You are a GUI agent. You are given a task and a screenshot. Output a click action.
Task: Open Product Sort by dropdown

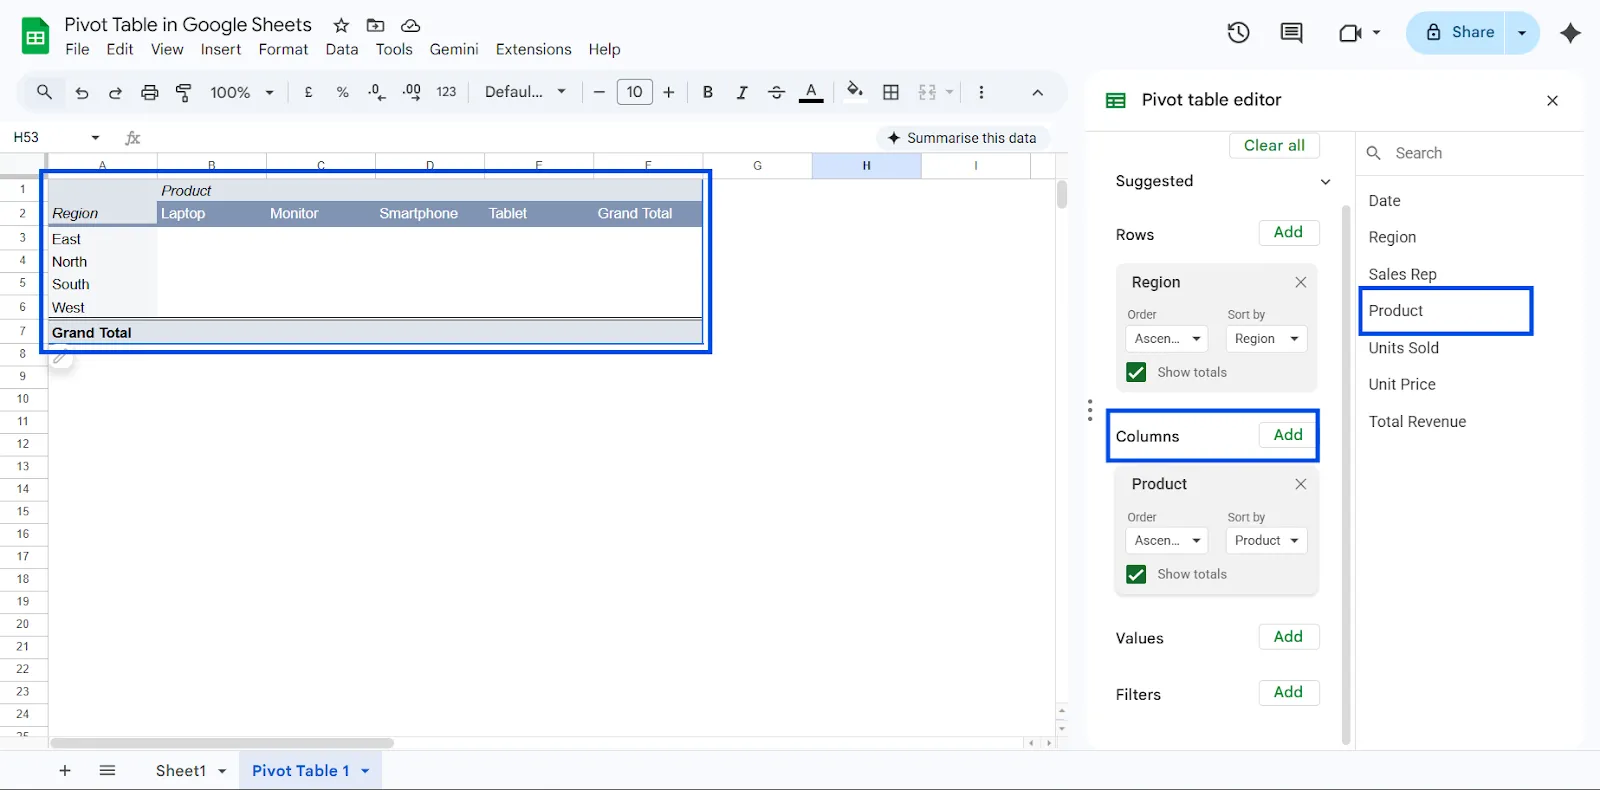(x=1266, y=541)
